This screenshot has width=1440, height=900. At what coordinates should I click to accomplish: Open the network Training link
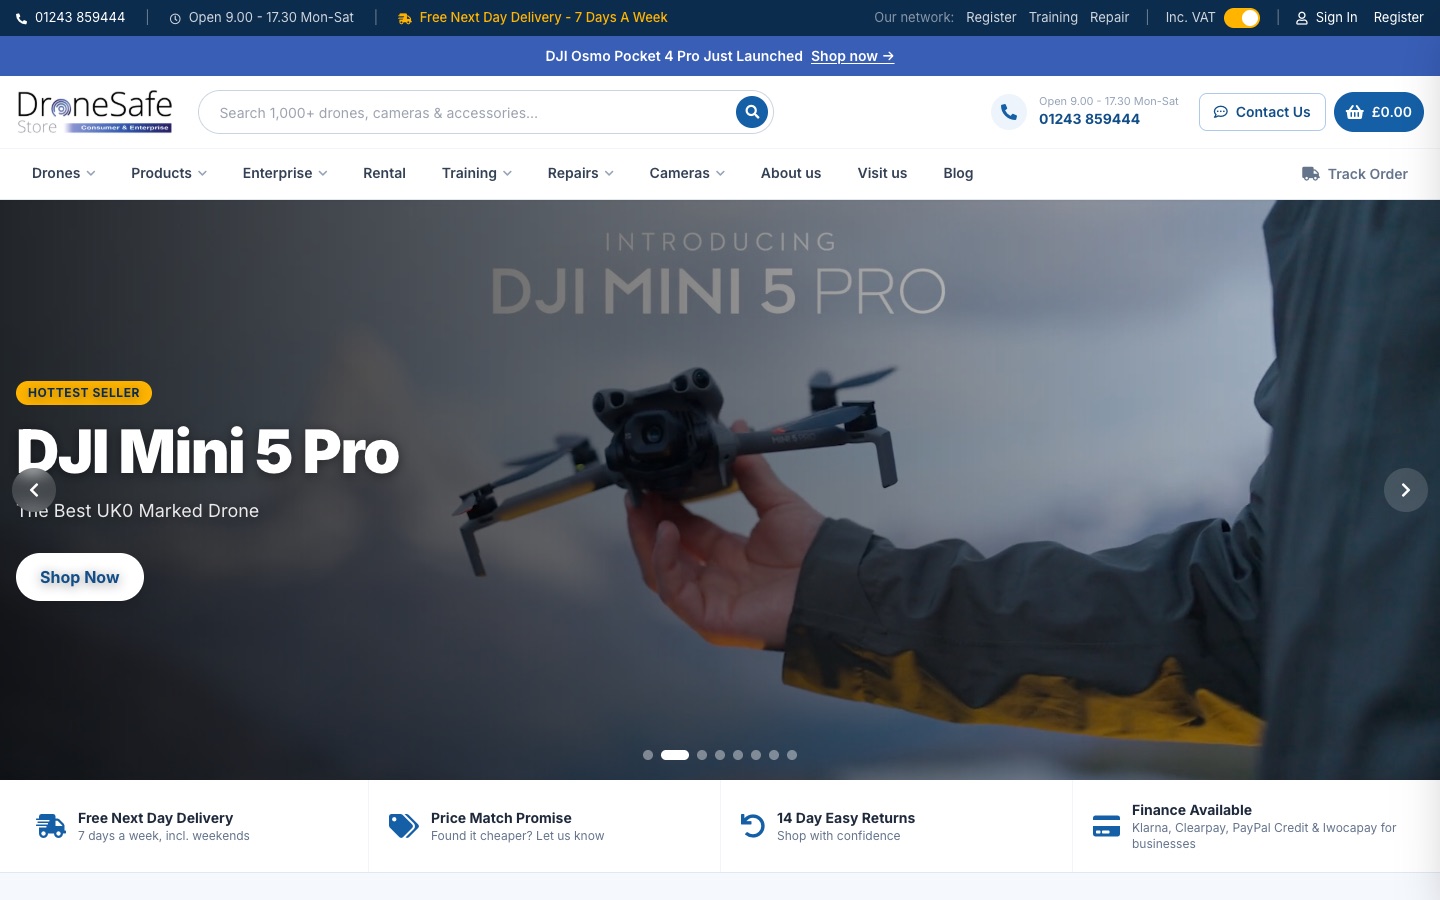point(1053,18)
